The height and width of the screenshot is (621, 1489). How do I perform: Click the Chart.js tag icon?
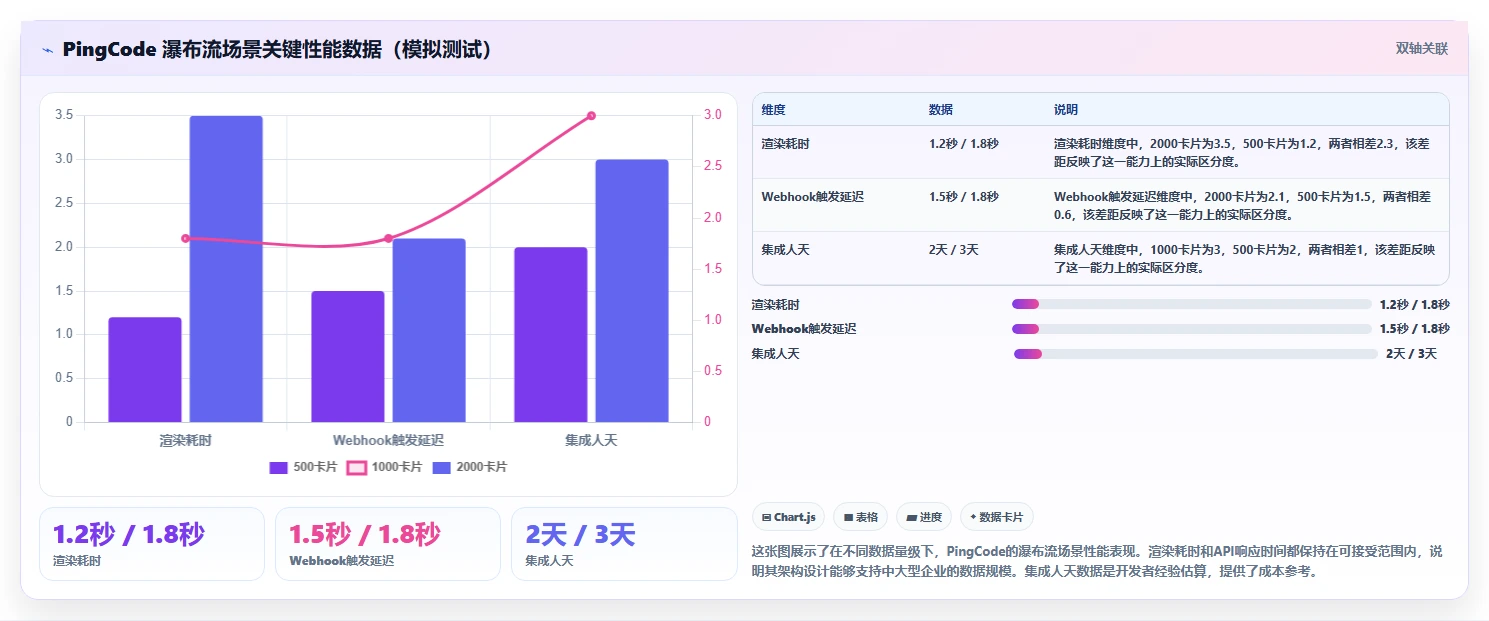(766, 518)
